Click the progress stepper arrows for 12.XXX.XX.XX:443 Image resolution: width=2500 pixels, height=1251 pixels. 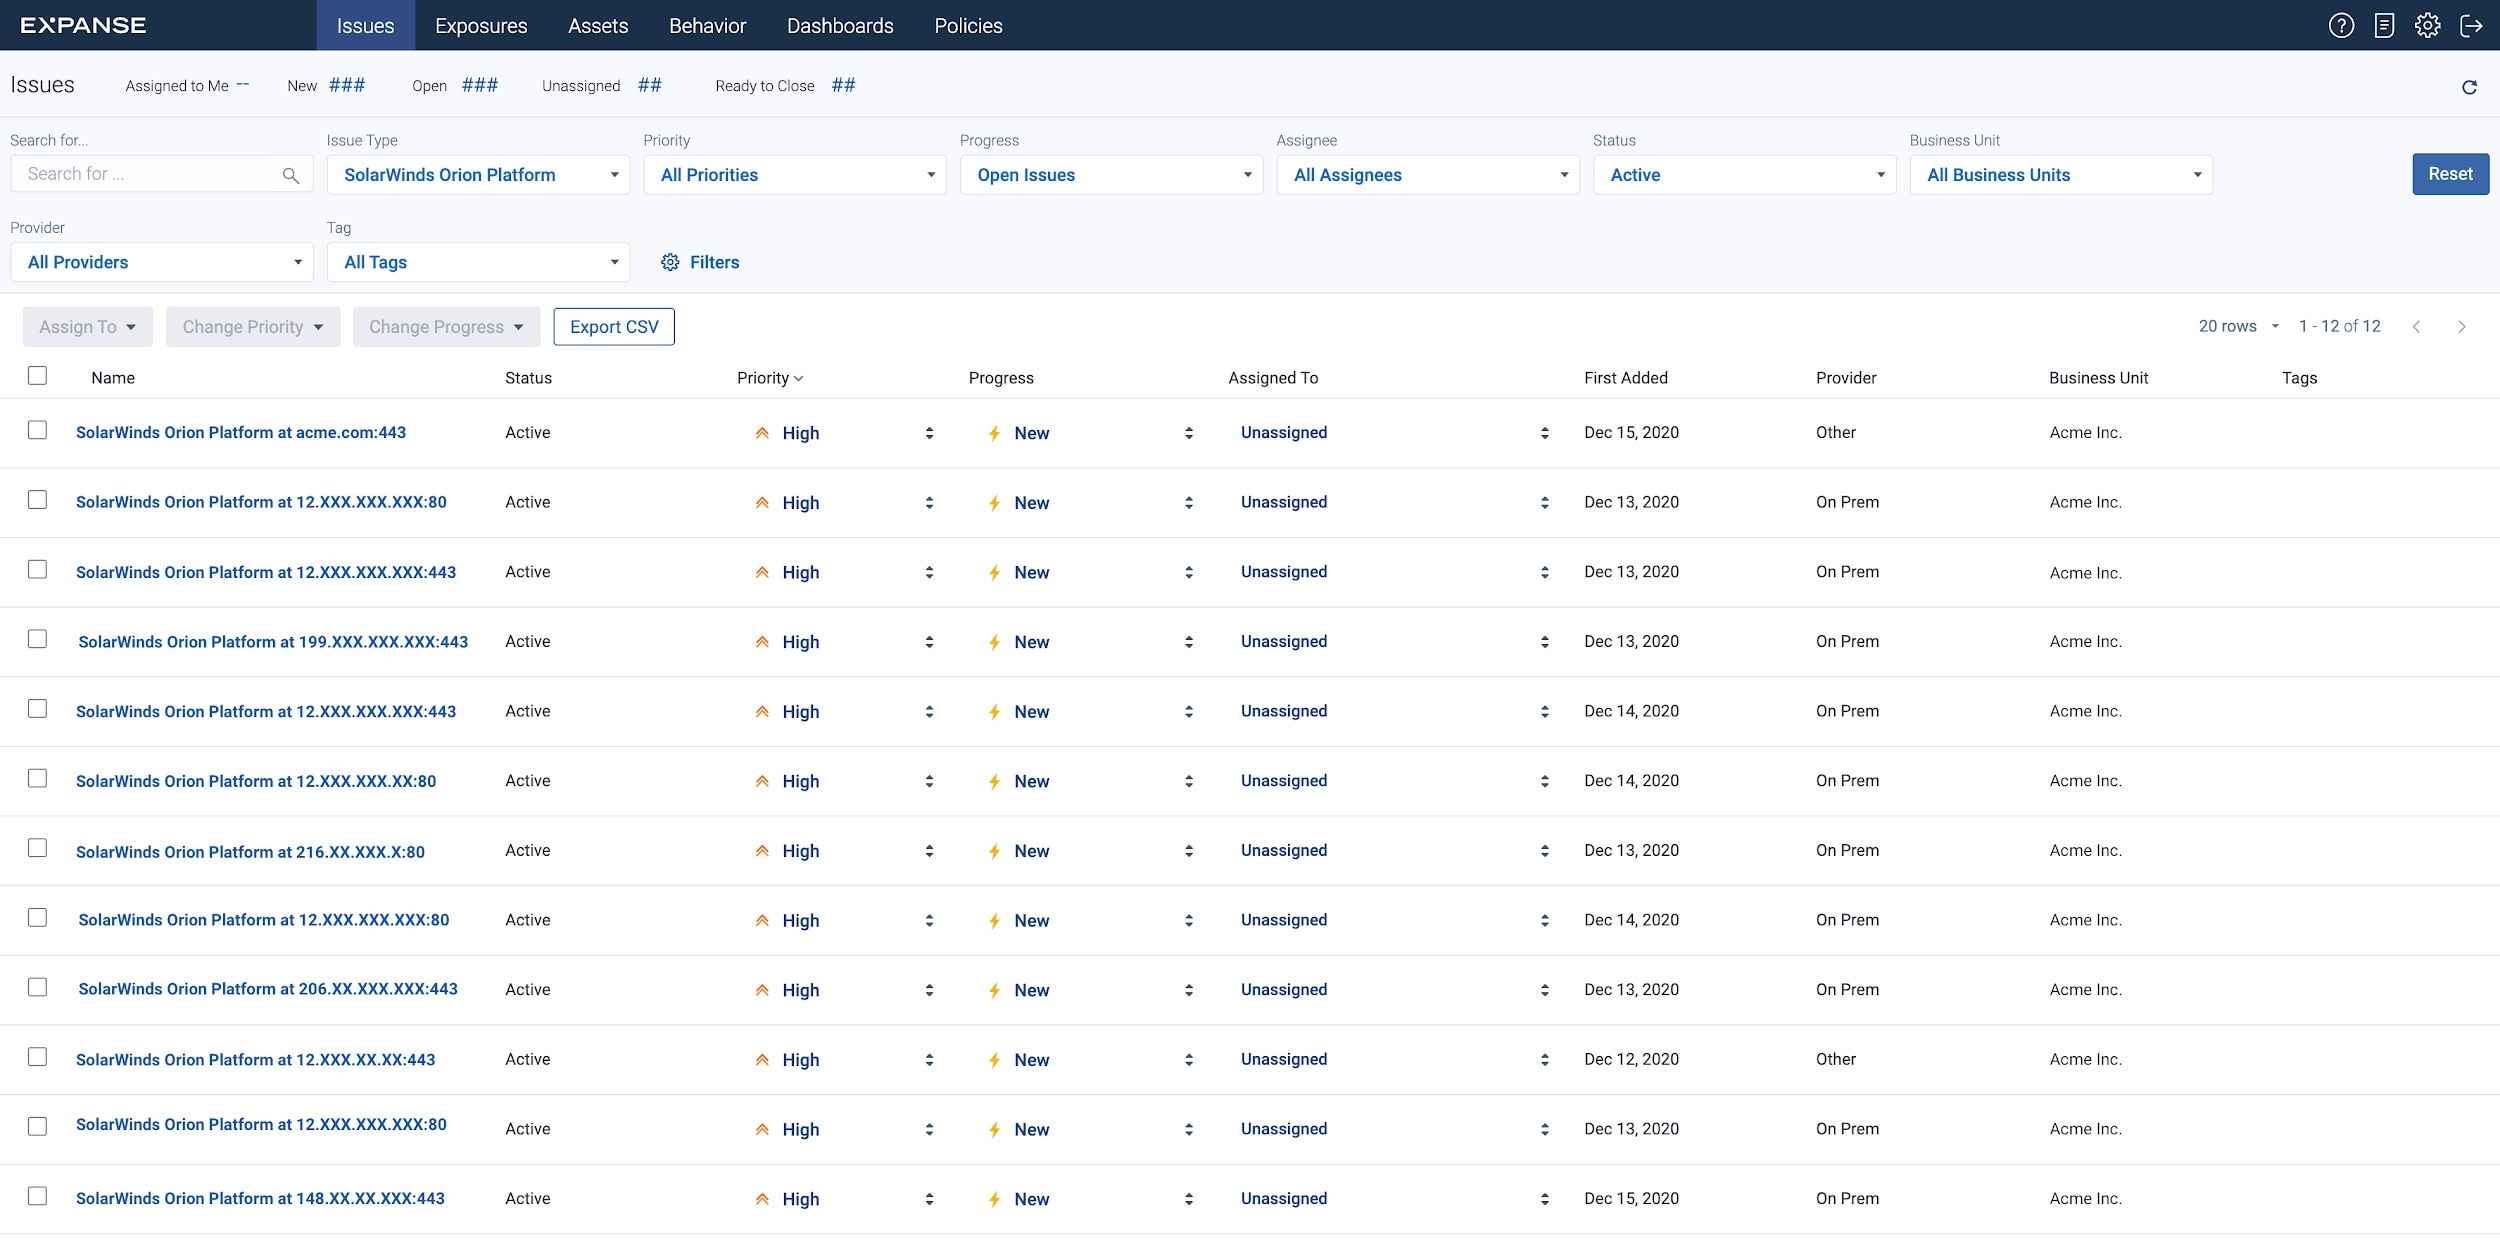coord(1189,1060)
